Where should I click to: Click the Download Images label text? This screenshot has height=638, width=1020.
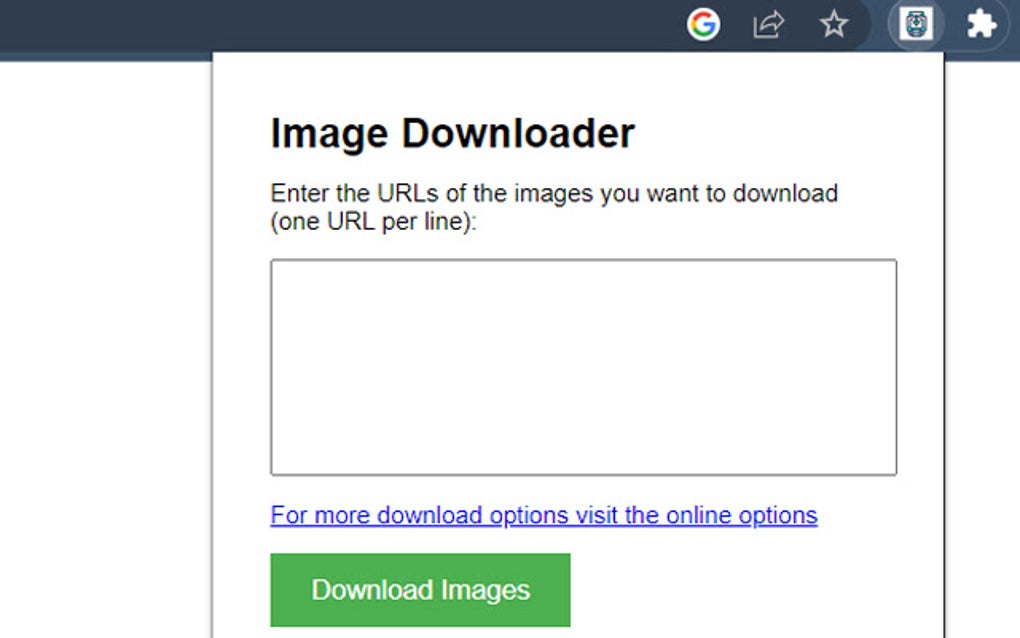(x=419, y=589)
